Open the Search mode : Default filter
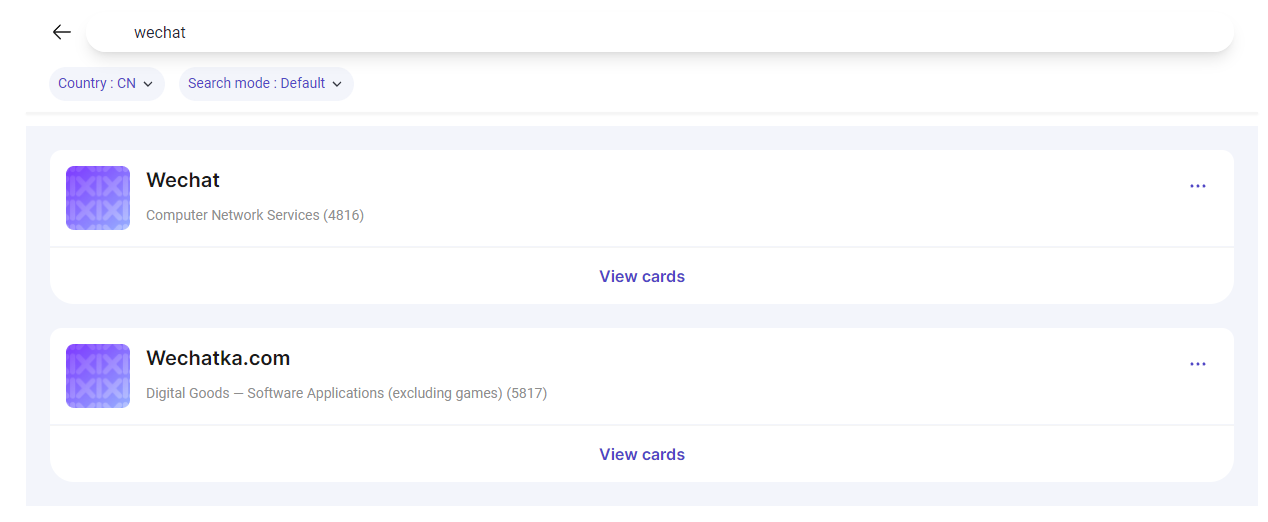Image resolution: width=1268 pixels, height=522 pixels. point(265,84)
